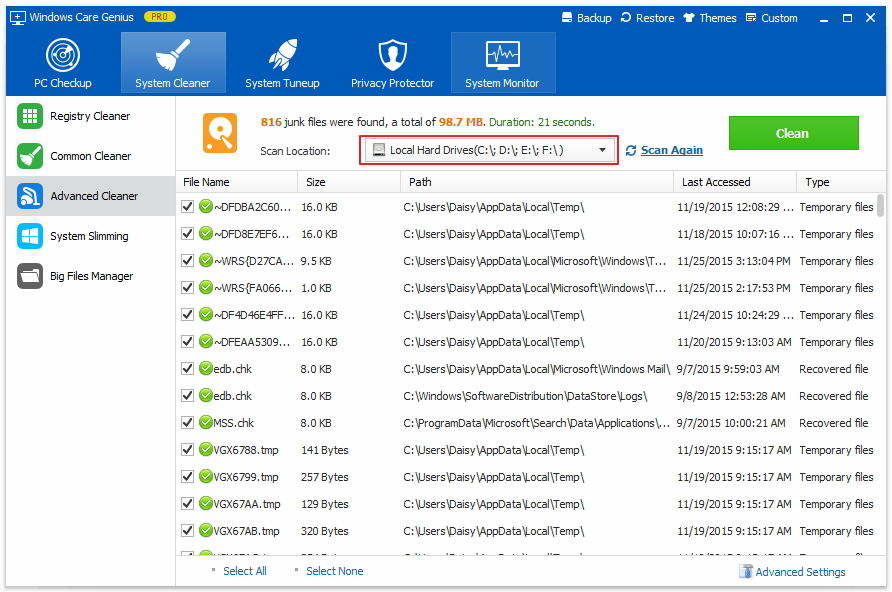Screen dimensions: 892x592
Task: Open the Privacy Protector shield icon
Action: point(393,55)
